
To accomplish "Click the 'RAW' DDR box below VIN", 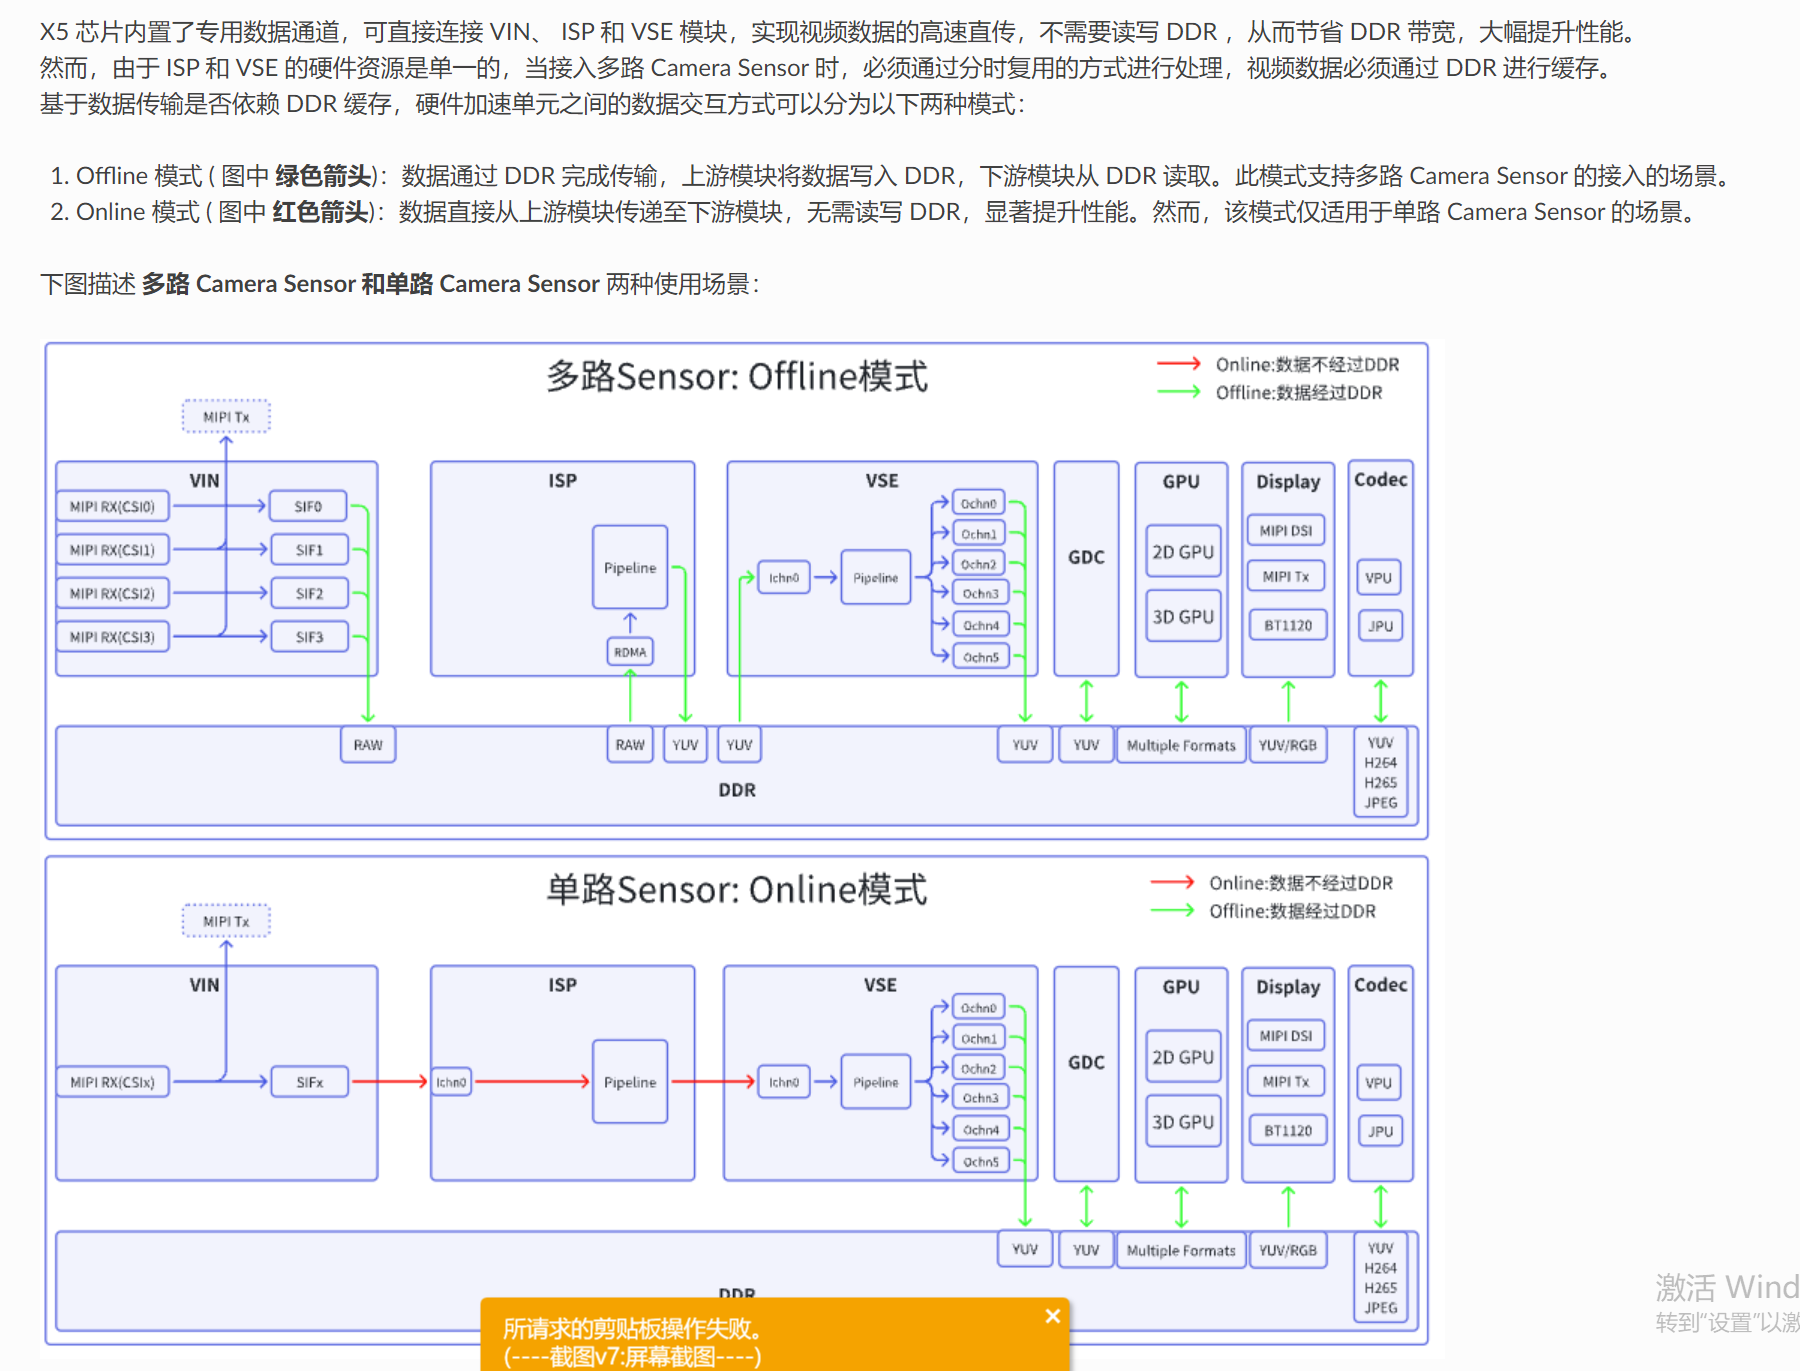I will point(368,745).
